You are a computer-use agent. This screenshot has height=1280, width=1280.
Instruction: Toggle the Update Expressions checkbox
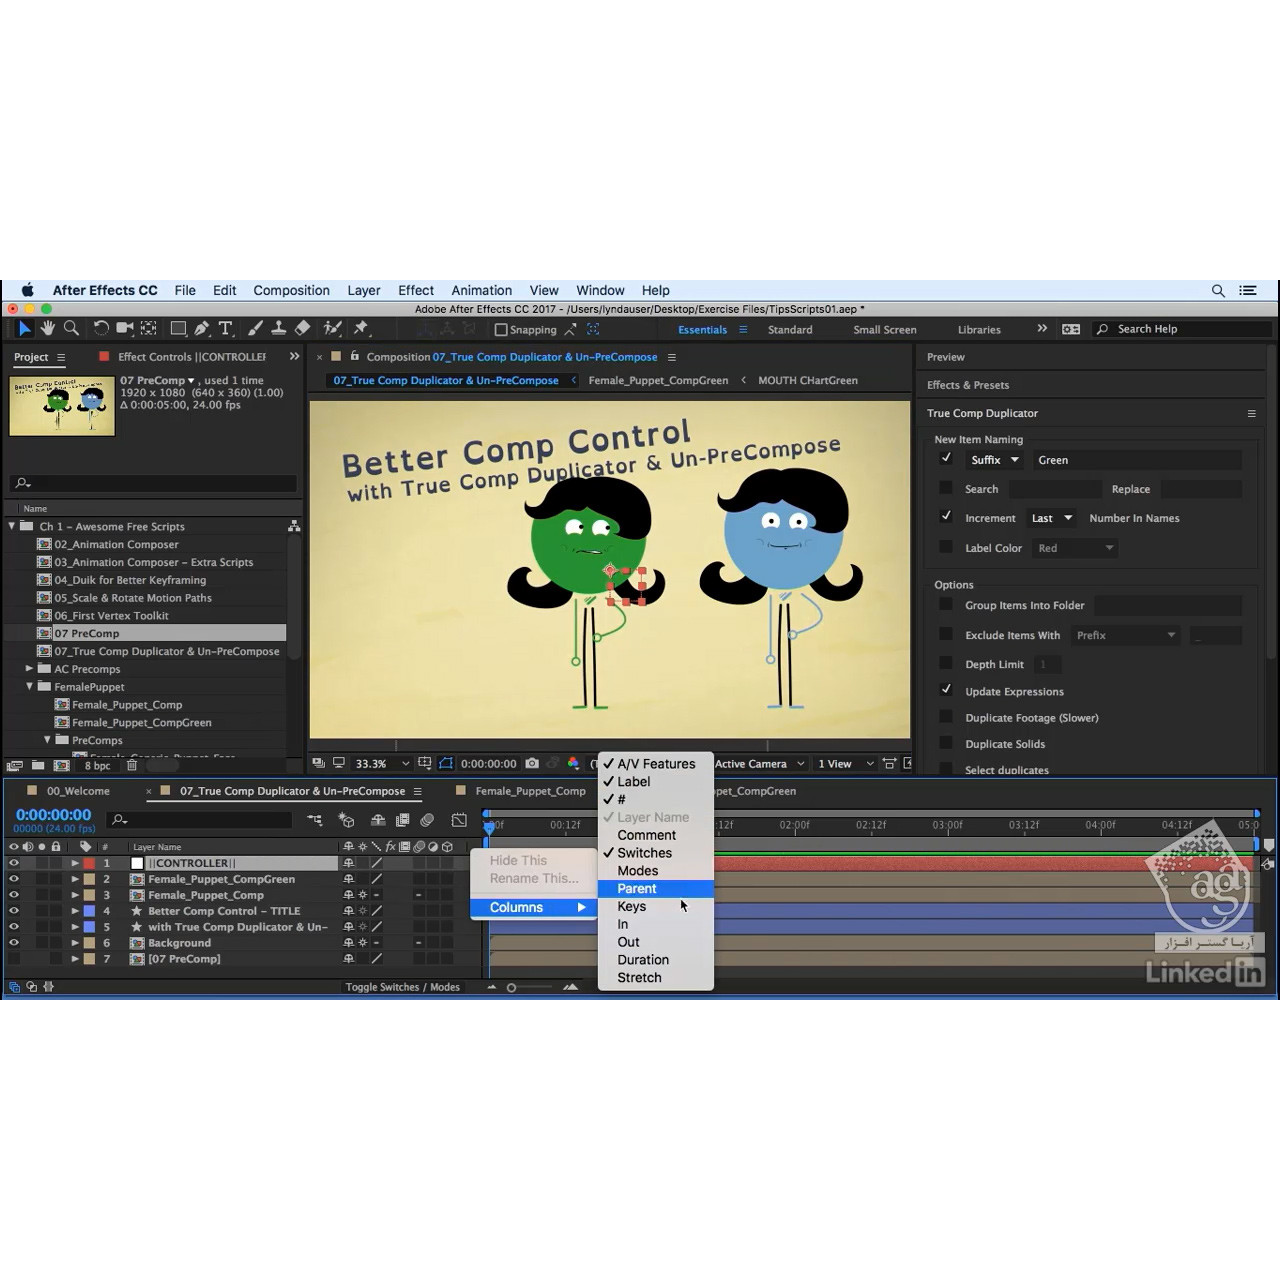946,690
